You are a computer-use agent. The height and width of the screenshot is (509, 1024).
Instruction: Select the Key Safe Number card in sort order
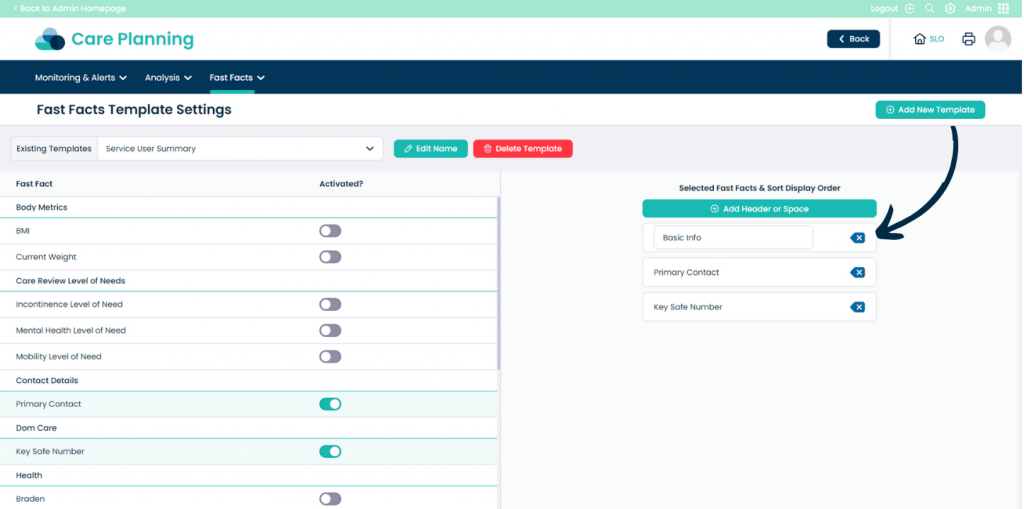[759, 307]
